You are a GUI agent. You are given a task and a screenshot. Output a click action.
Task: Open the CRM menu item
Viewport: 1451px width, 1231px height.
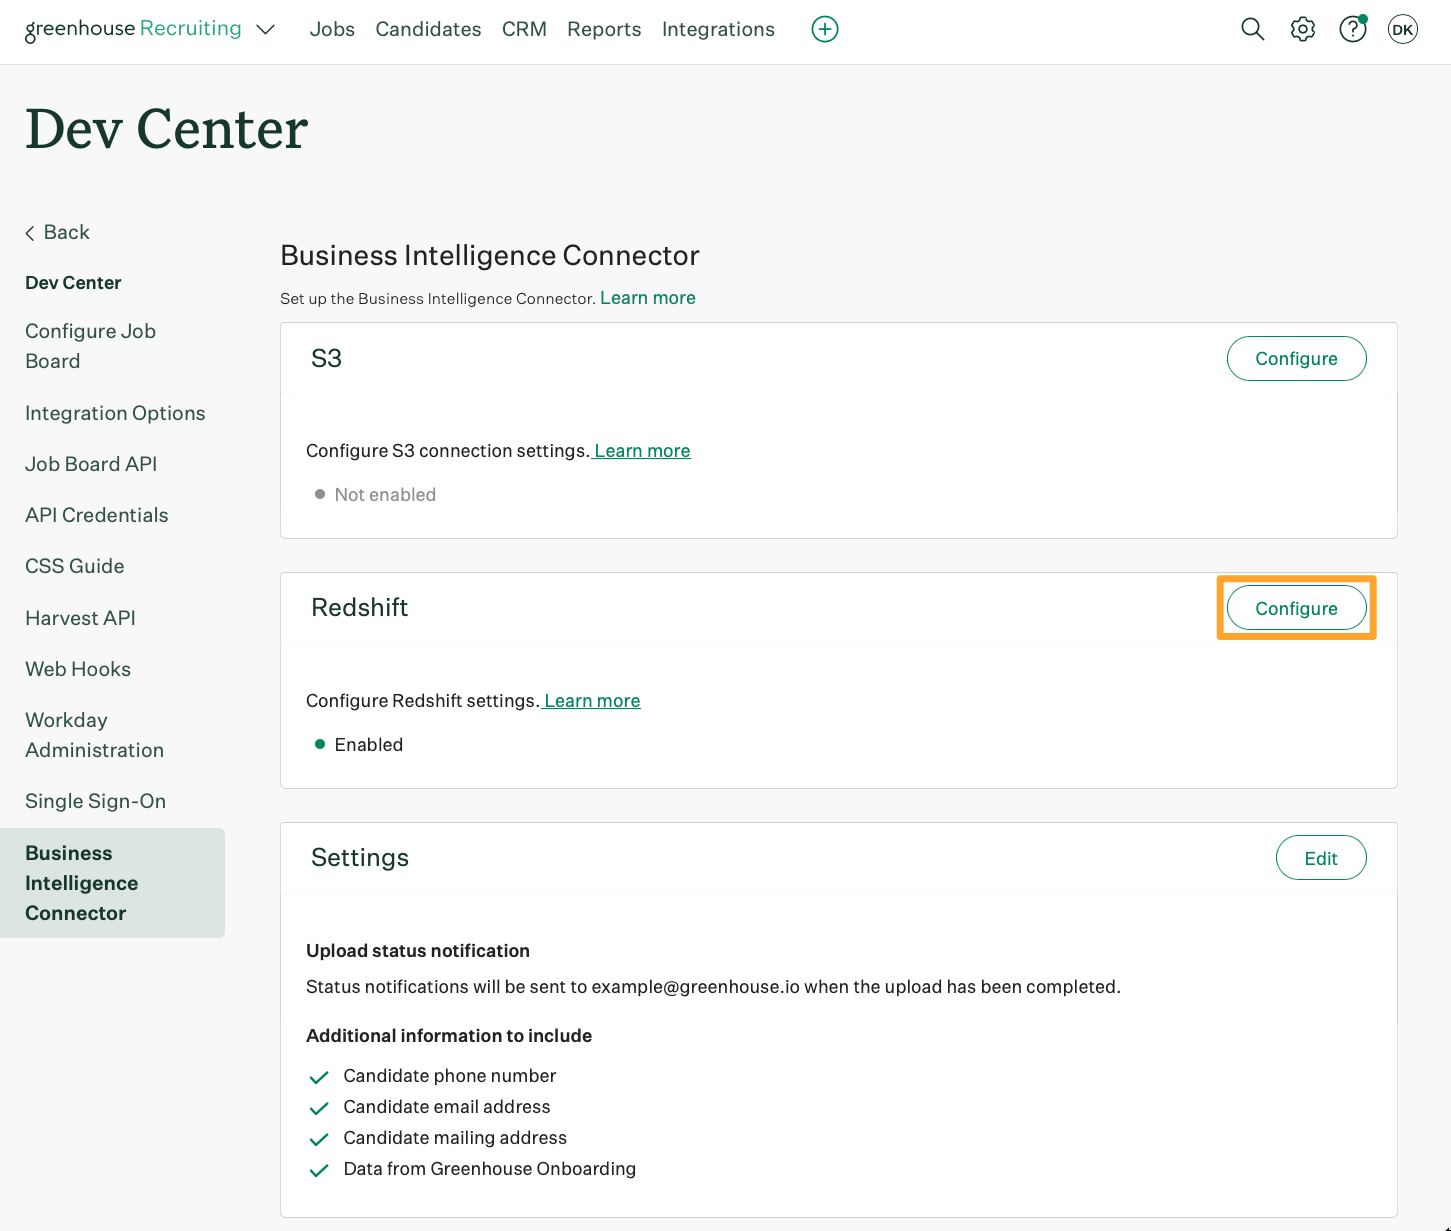tap(524, 29)
